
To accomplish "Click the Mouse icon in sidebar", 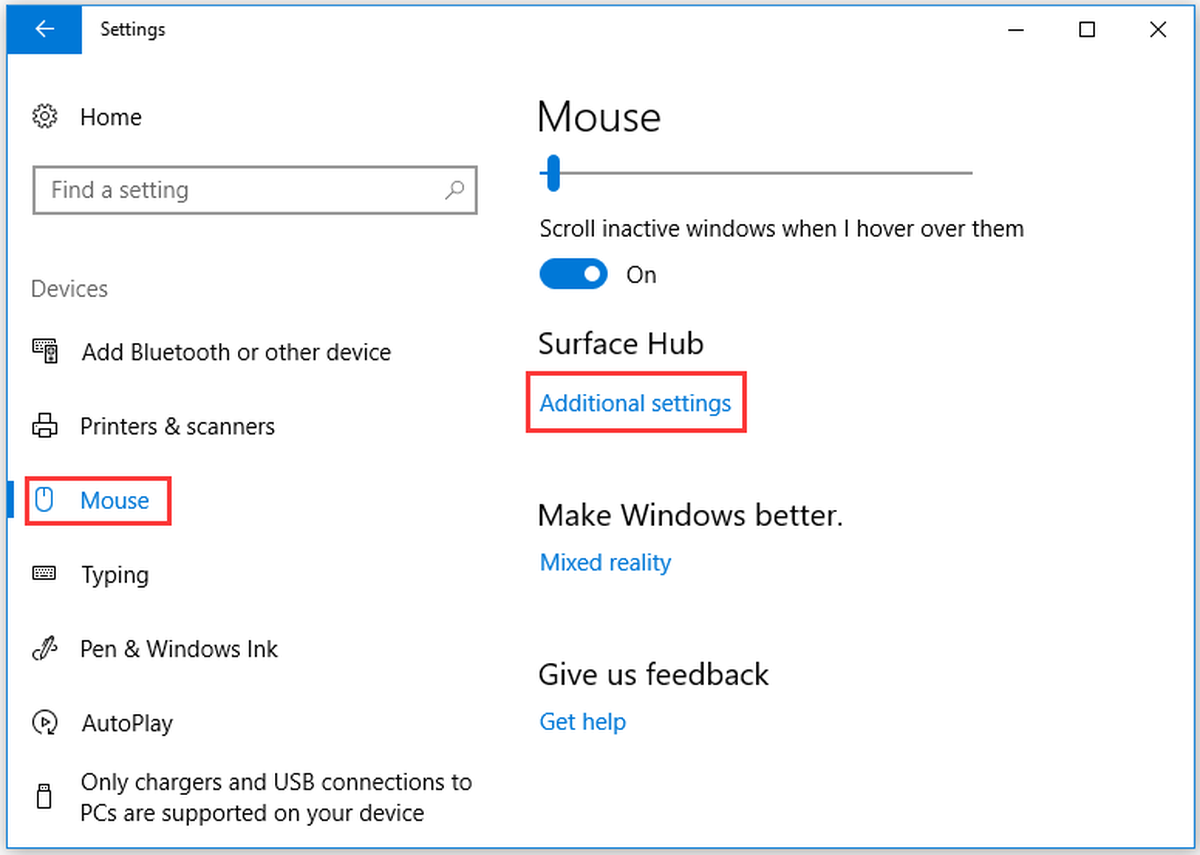I will [44, 500].
